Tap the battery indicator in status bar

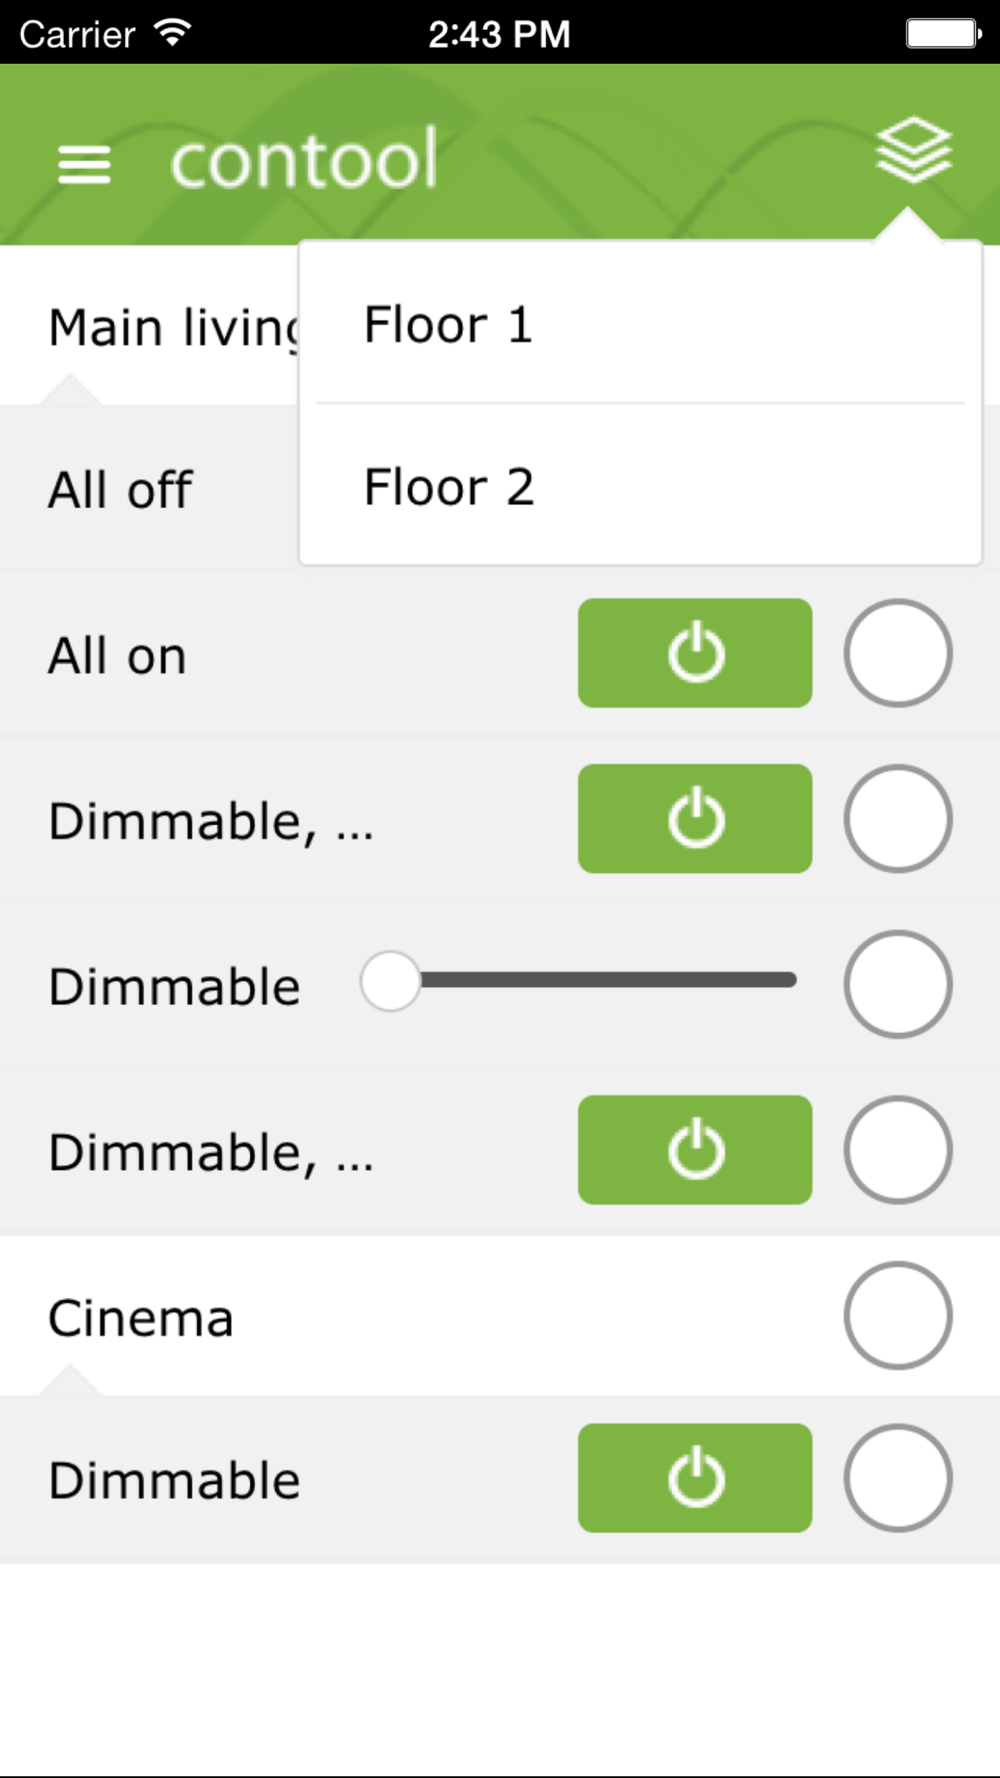pos(942,34)
